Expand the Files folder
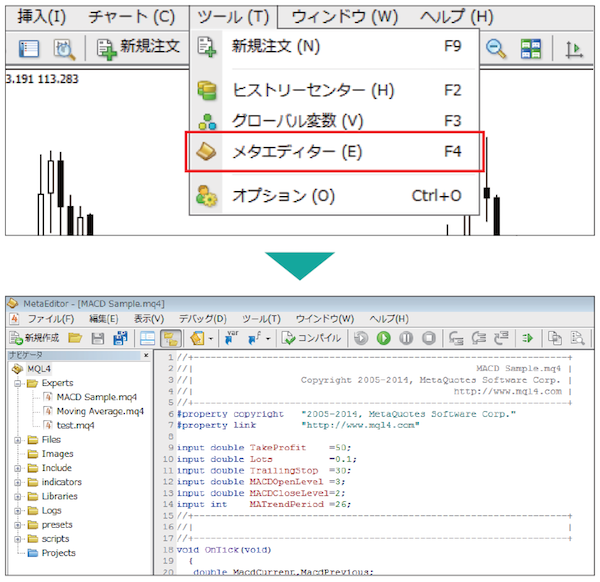This screenshot has height=582, width=600. click(x=18, y=440)
